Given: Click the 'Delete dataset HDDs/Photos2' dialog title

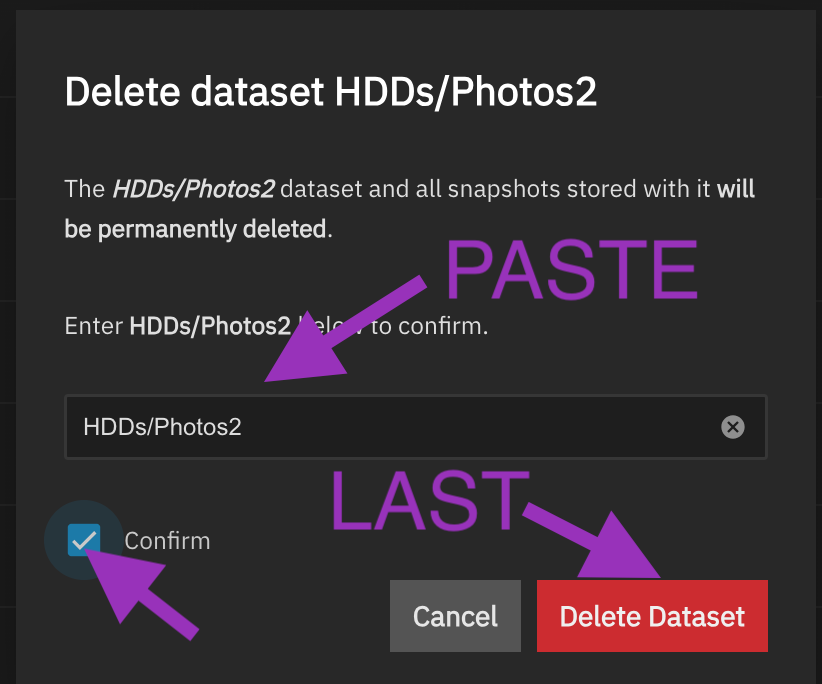Looking at the screenshot, I should click(330, 92).
